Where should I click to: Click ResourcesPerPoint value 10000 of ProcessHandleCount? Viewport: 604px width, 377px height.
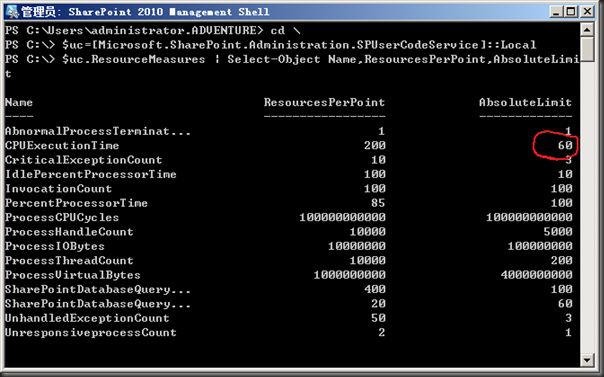click(x=367, y=232)
